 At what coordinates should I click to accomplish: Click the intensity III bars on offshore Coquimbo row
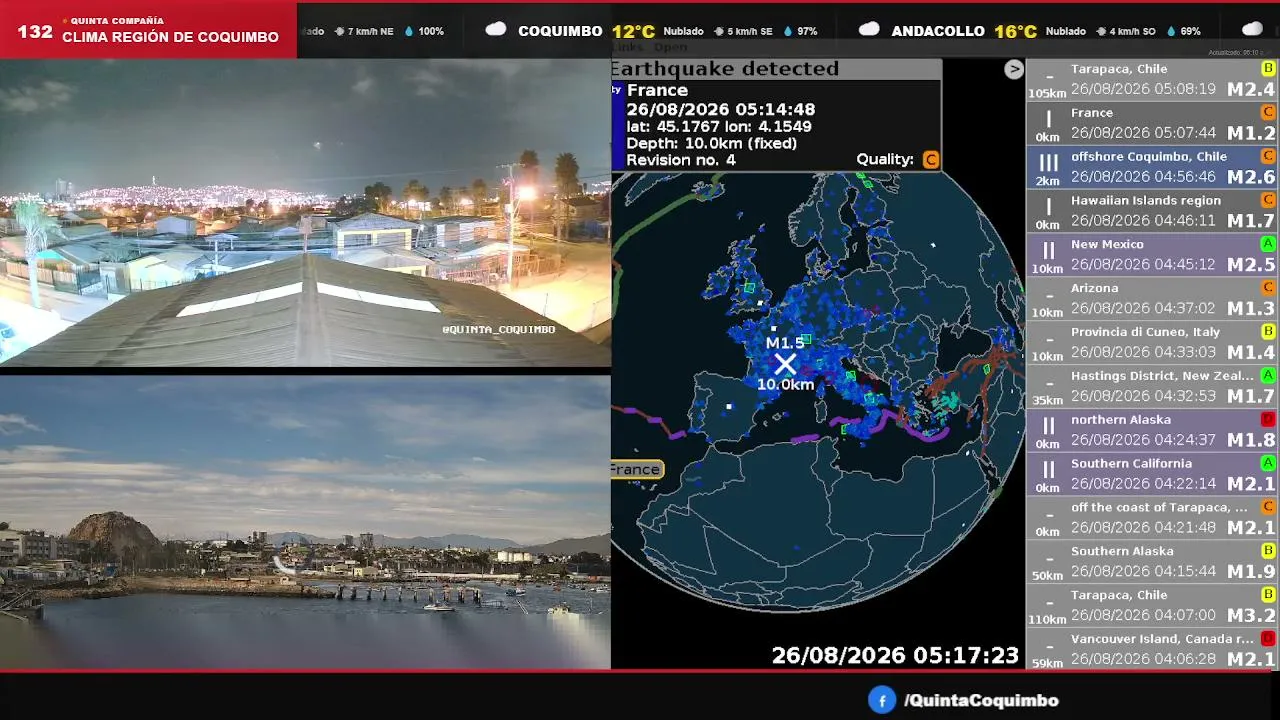tap(1048, 162)
